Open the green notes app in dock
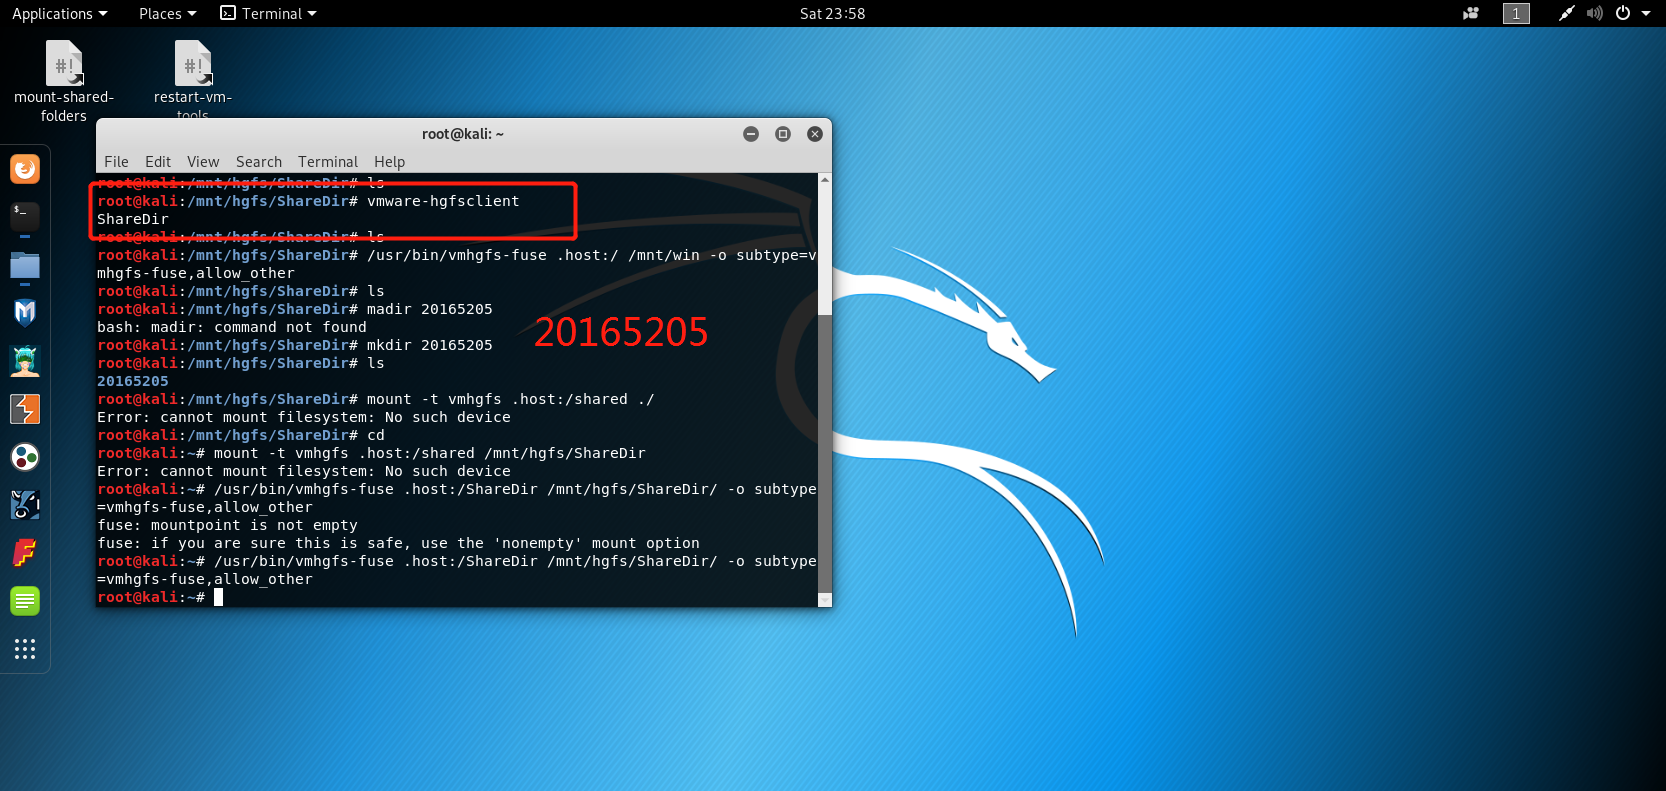Image resolution: width=1666 pixels, height=791 pixels. (25, 601)
